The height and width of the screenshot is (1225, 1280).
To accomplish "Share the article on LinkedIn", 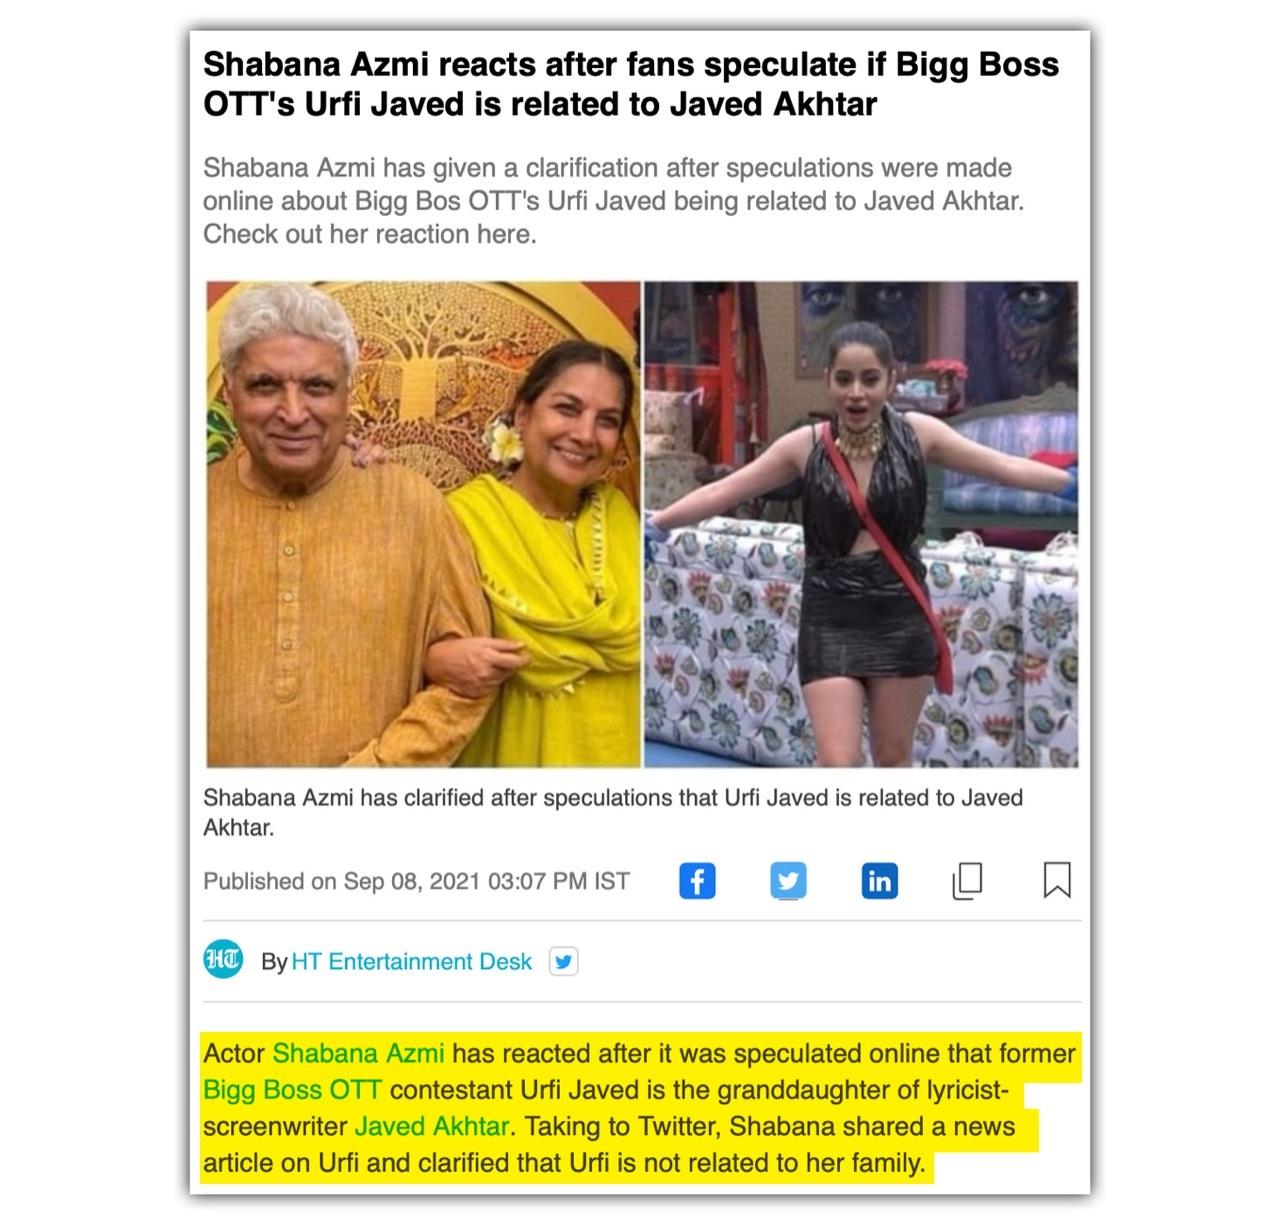I will (879, 881).
